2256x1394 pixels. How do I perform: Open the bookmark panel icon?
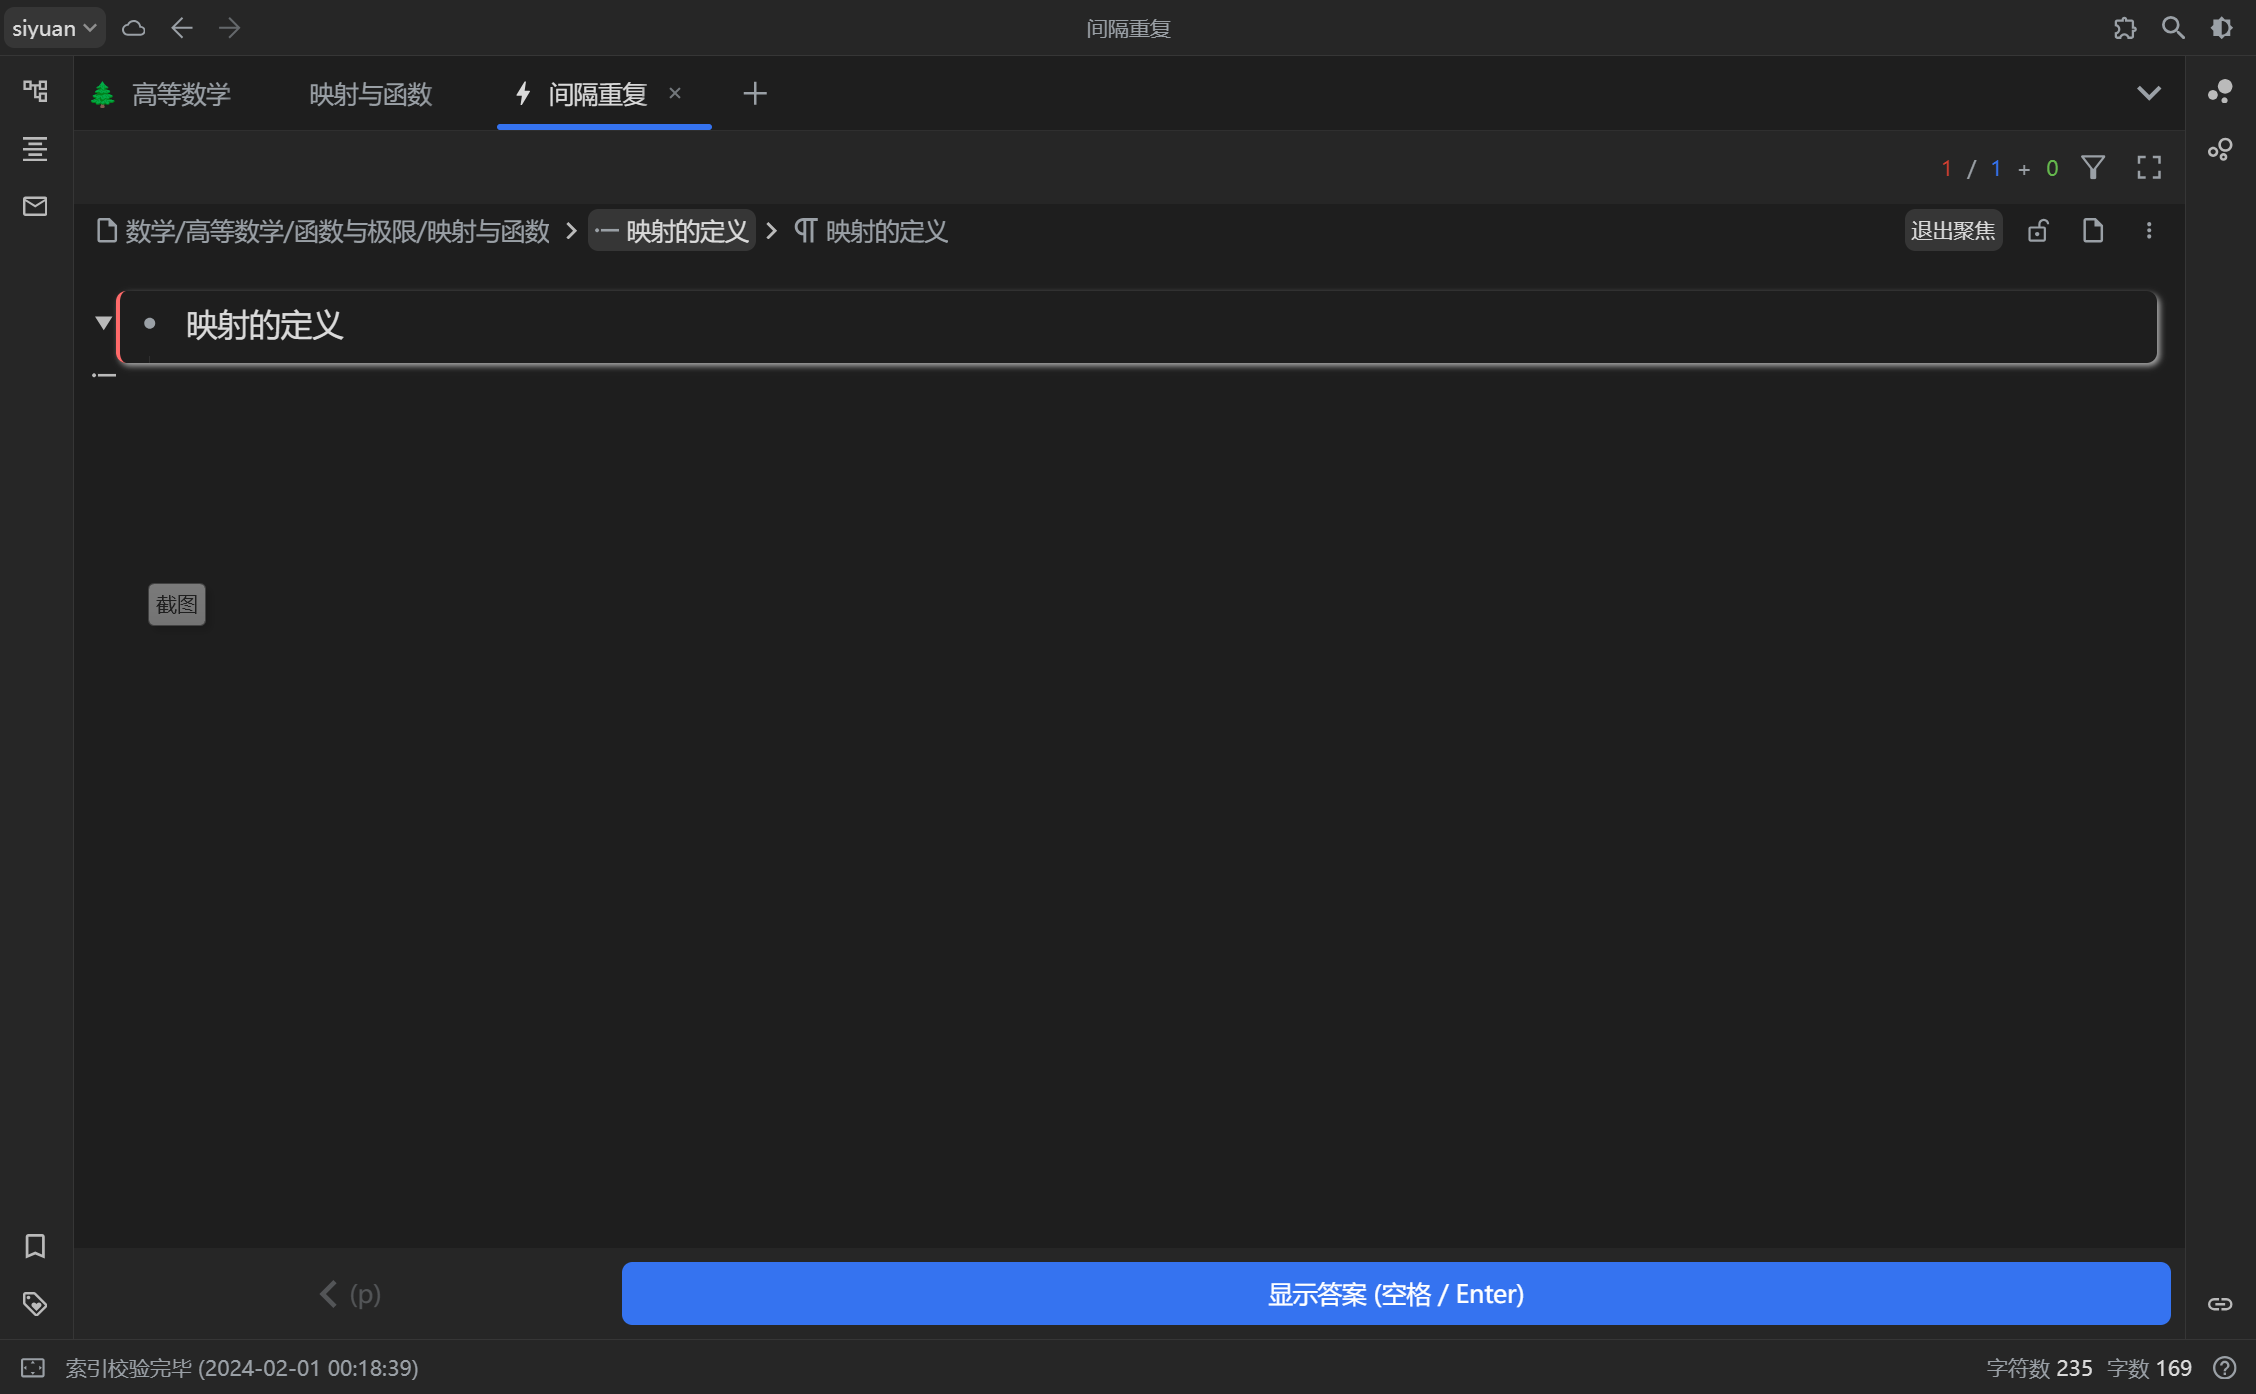pos(35,1246)
